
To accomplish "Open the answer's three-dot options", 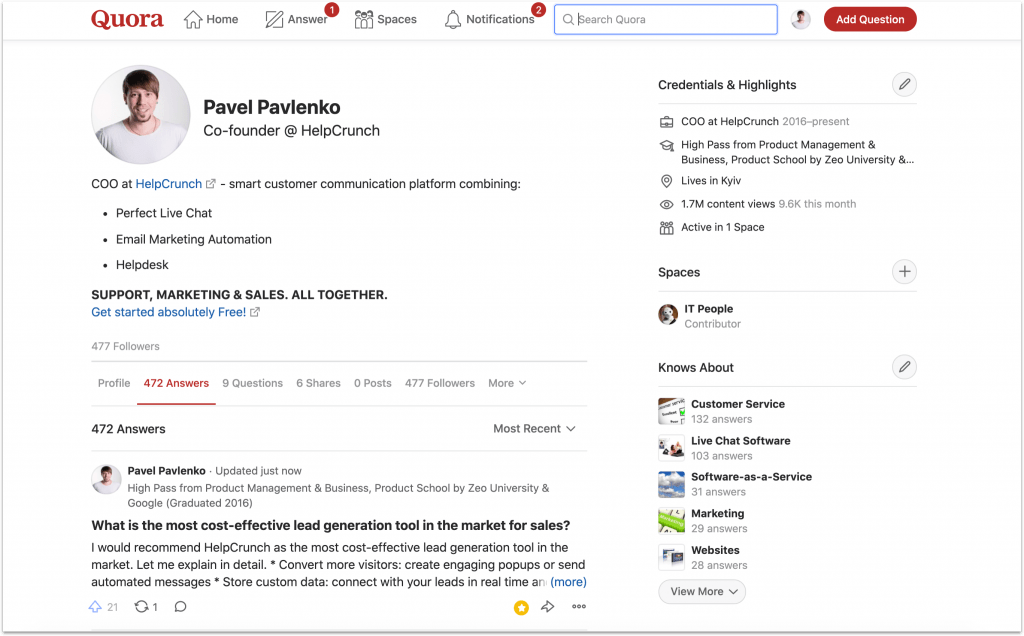I will 579,607.
